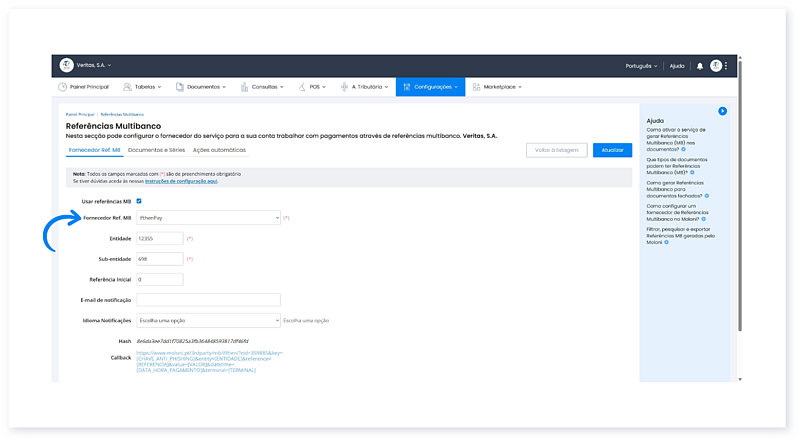Switch to Ações automáticas tab
Screen dimensions: 800x442
(x=219, y=150)
